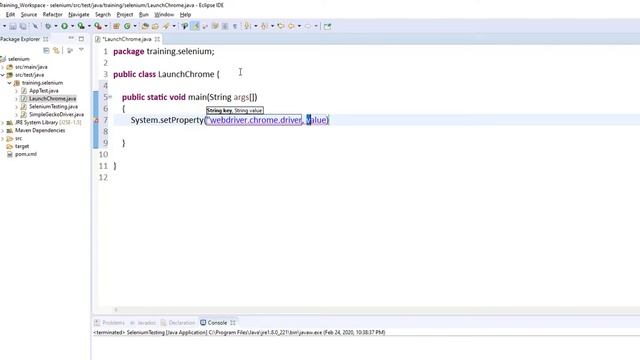This screenshot has height=360, width=640.
Task: Open the Window menu
Action: pyautogui.click(x=164, y=14)
